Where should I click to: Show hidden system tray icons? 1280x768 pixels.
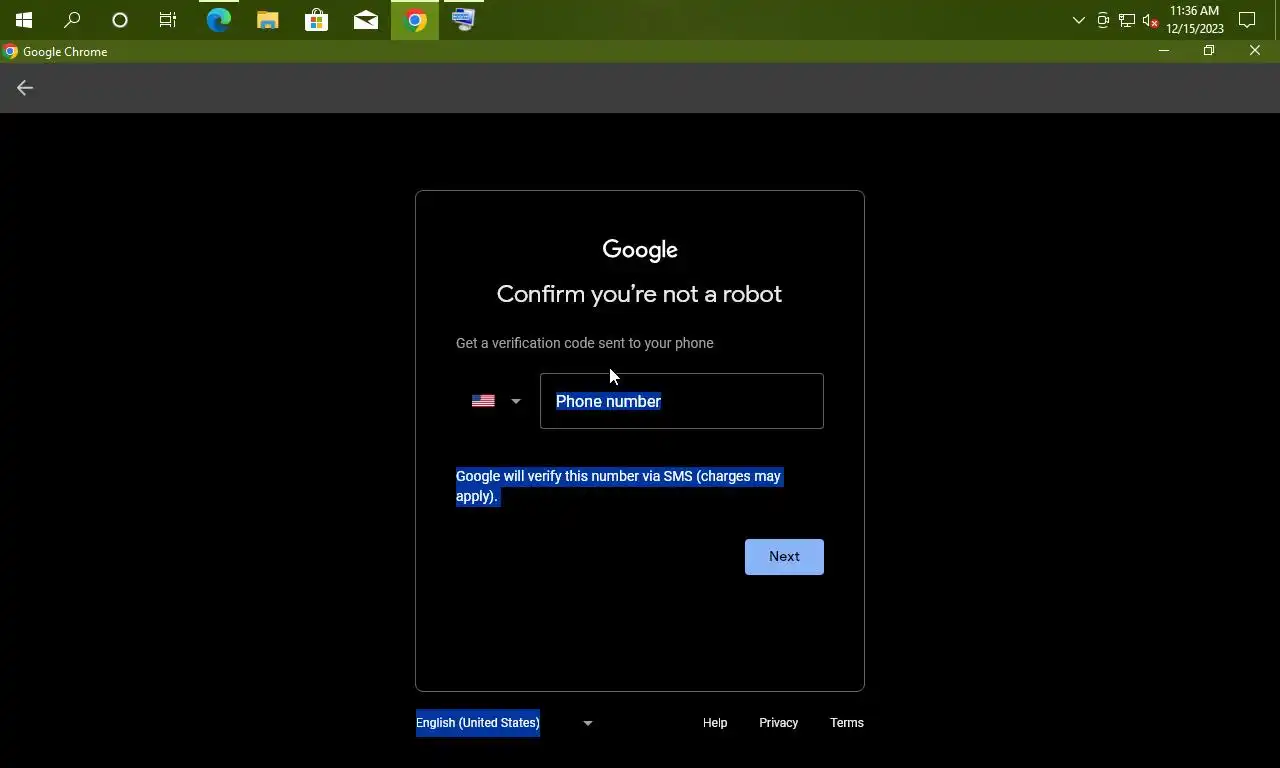[x=1078, y=20]
